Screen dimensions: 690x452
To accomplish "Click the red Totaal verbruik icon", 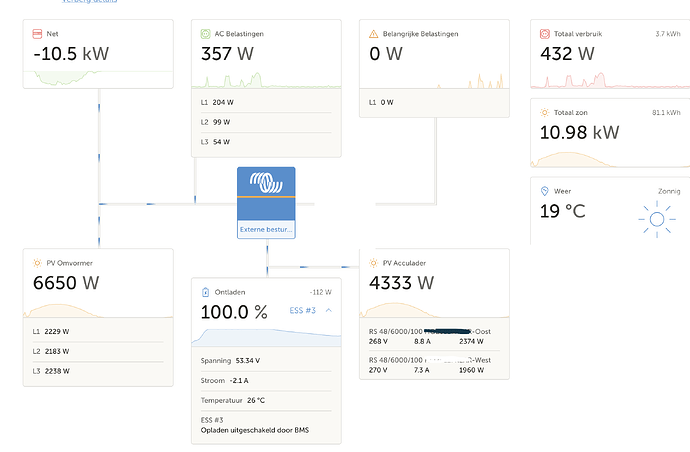I will click(545, 34).
